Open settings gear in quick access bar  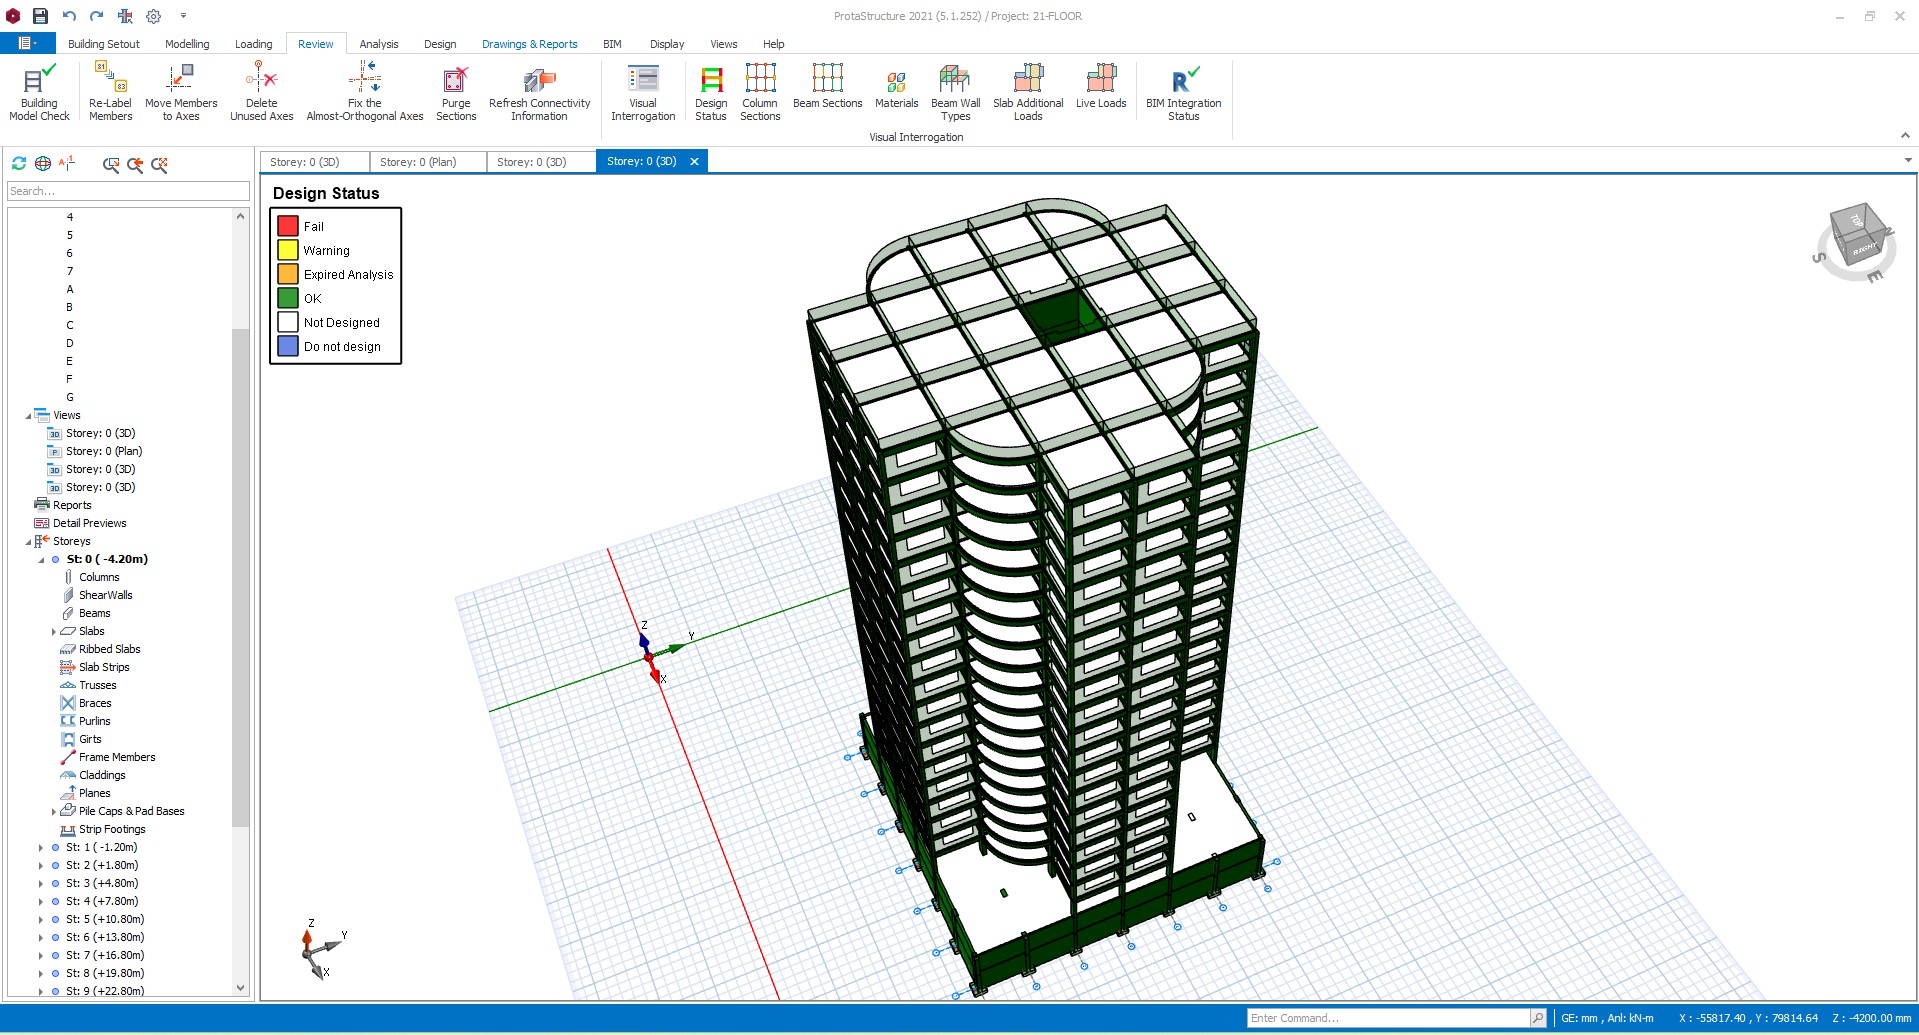[x=153, y=16]
